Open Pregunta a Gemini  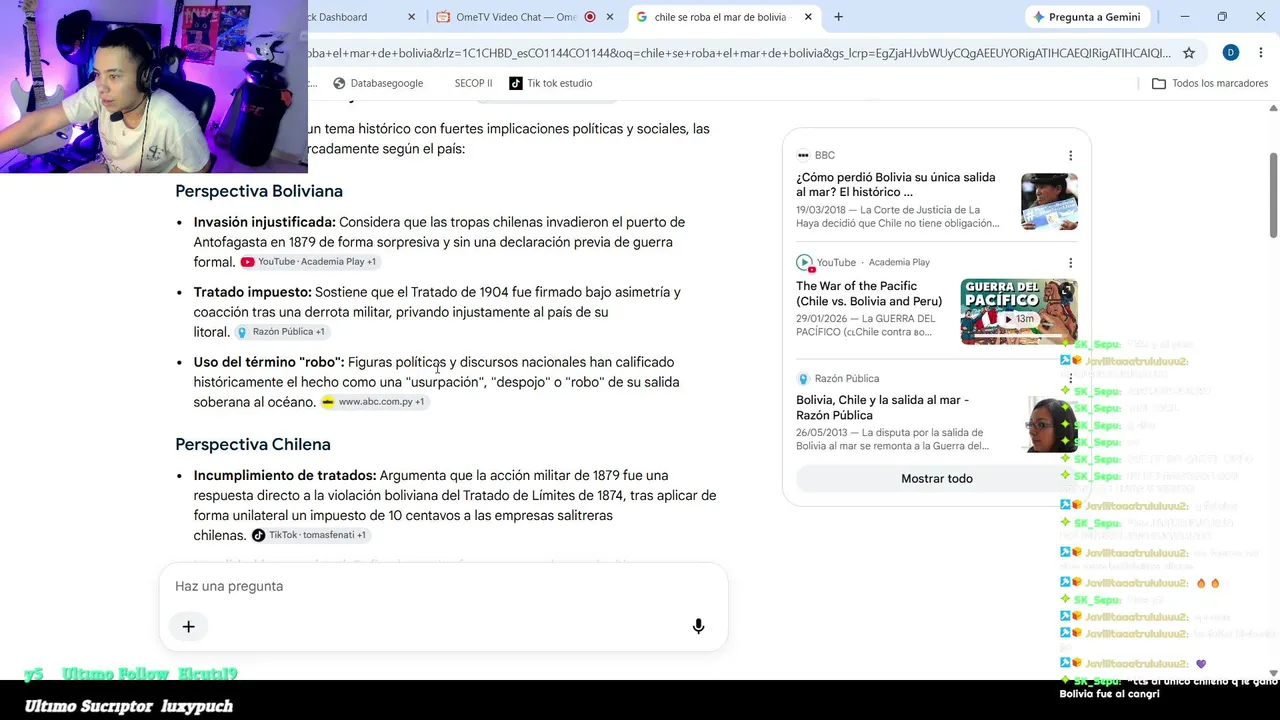point(1086,17)
